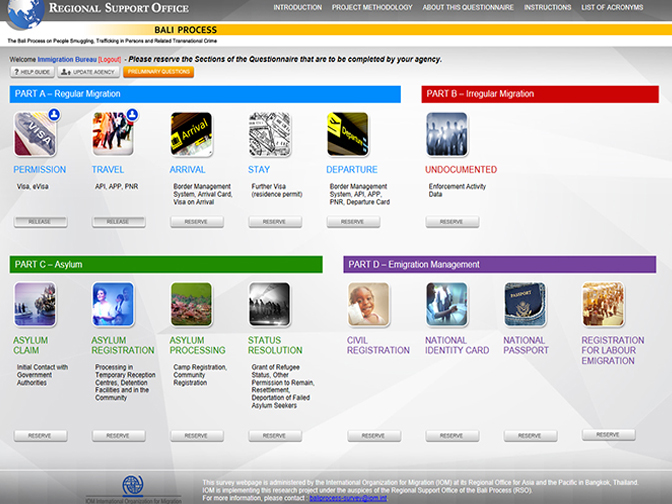Click the PERMISSION heading text
The image size is (672, 504).
[39, 170]
